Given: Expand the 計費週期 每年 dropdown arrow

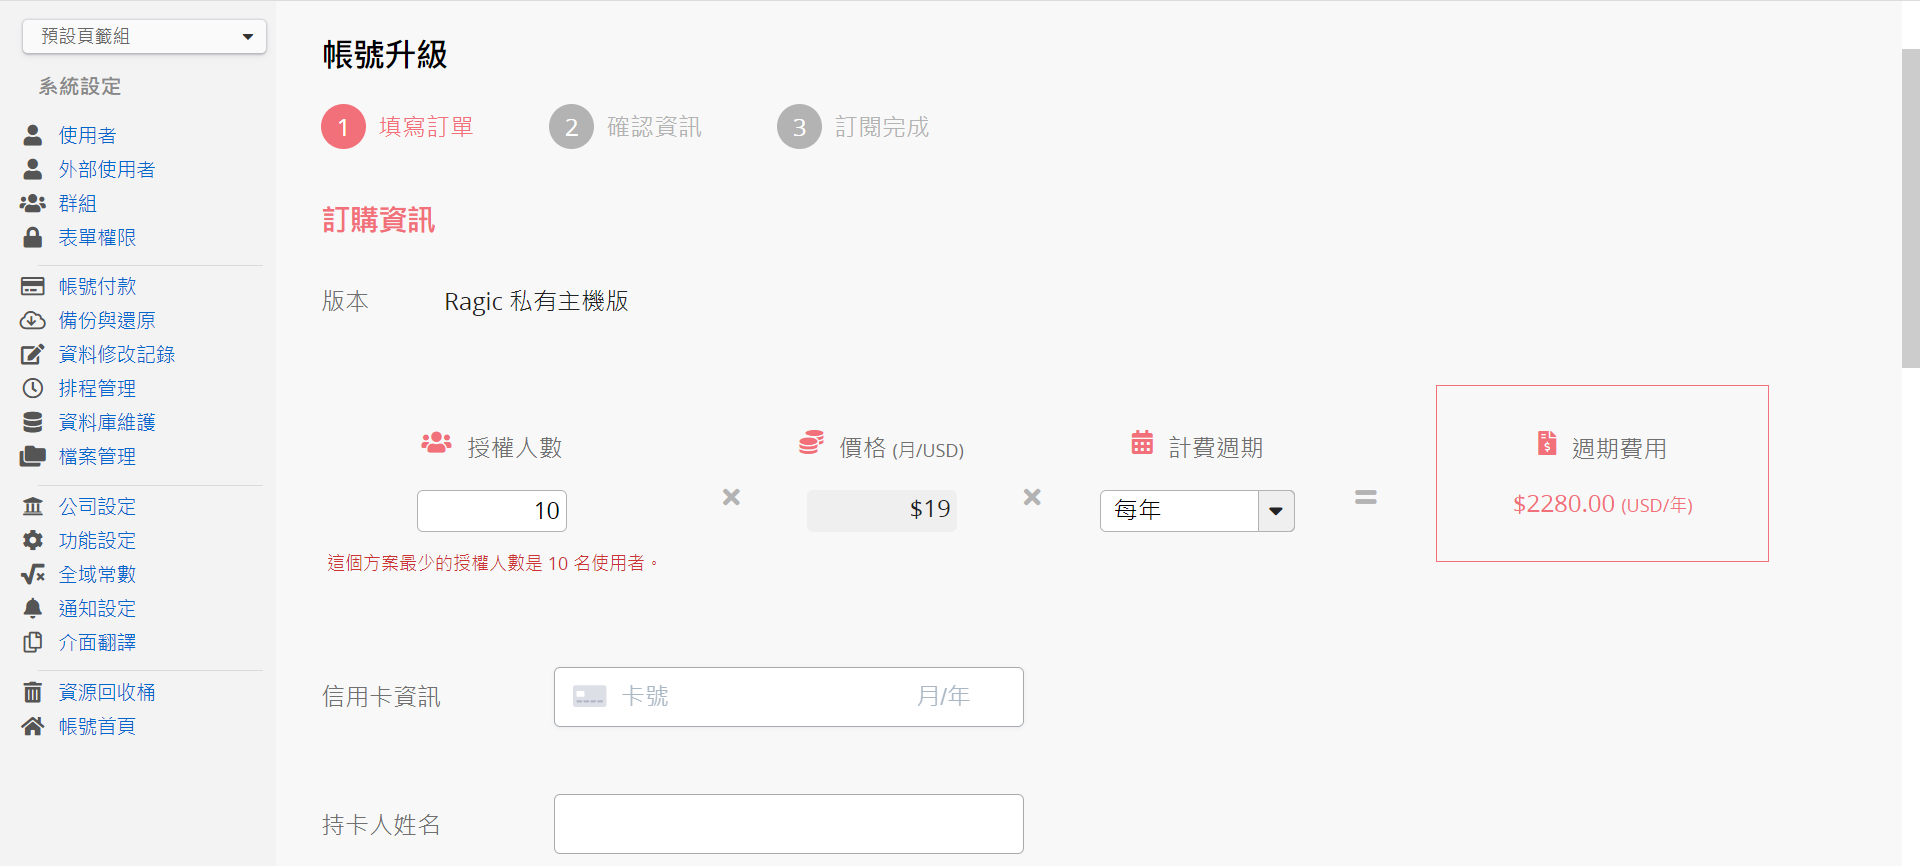Looking at the screenshot, I should tap(1276, 511).
